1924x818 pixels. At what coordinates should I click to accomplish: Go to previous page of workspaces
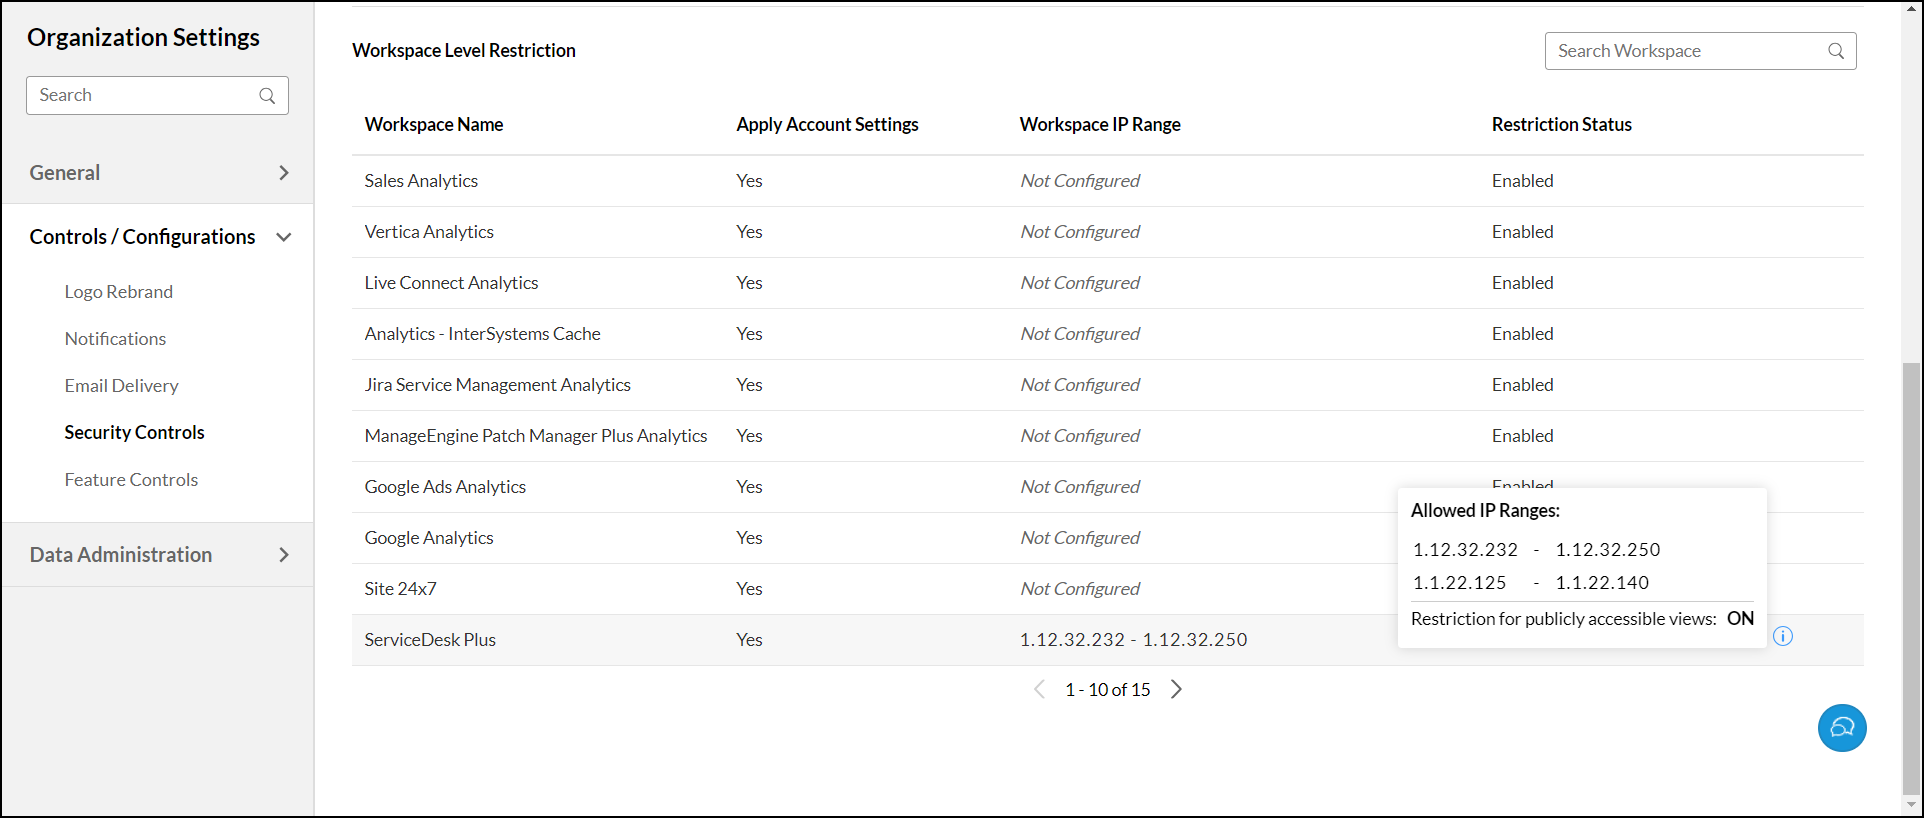1039,689
